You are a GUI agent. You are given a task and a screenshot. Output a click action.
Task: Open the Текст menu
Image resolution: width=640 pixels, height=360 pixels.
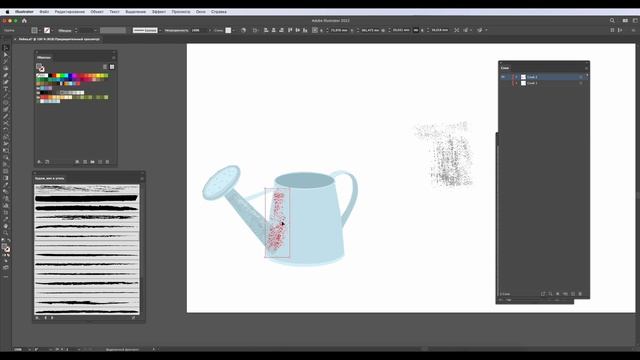click(x=114, y=12)
